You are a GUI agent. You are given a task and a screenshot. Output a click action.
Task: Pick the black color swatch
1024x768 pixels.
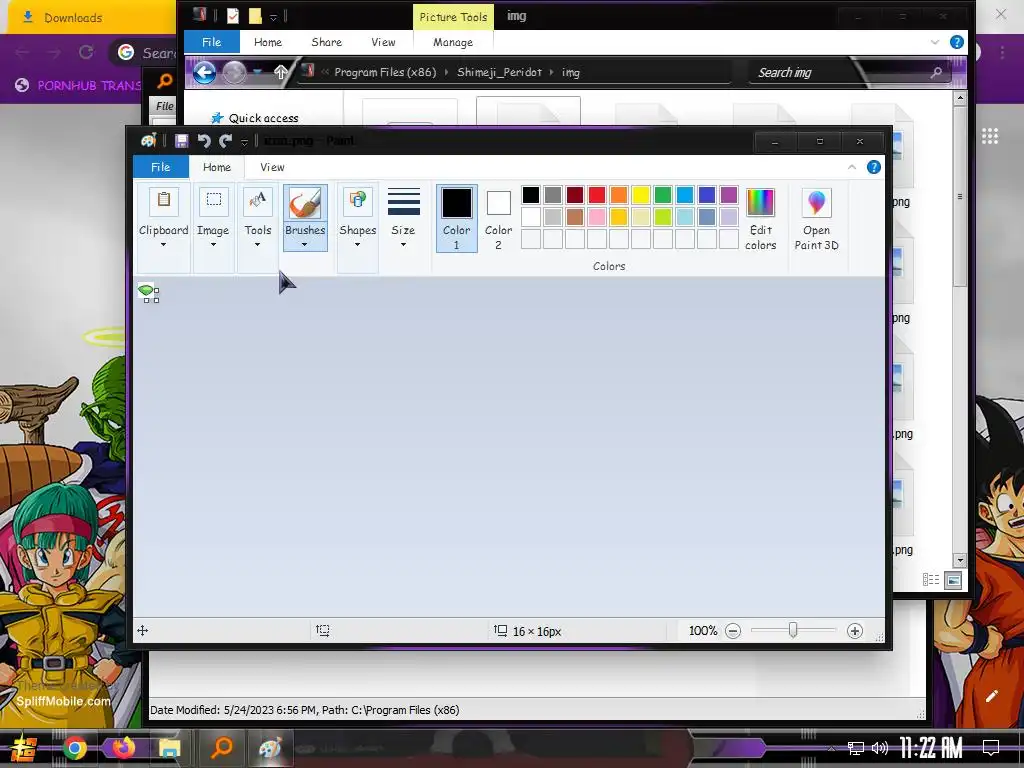coord(531,195)
